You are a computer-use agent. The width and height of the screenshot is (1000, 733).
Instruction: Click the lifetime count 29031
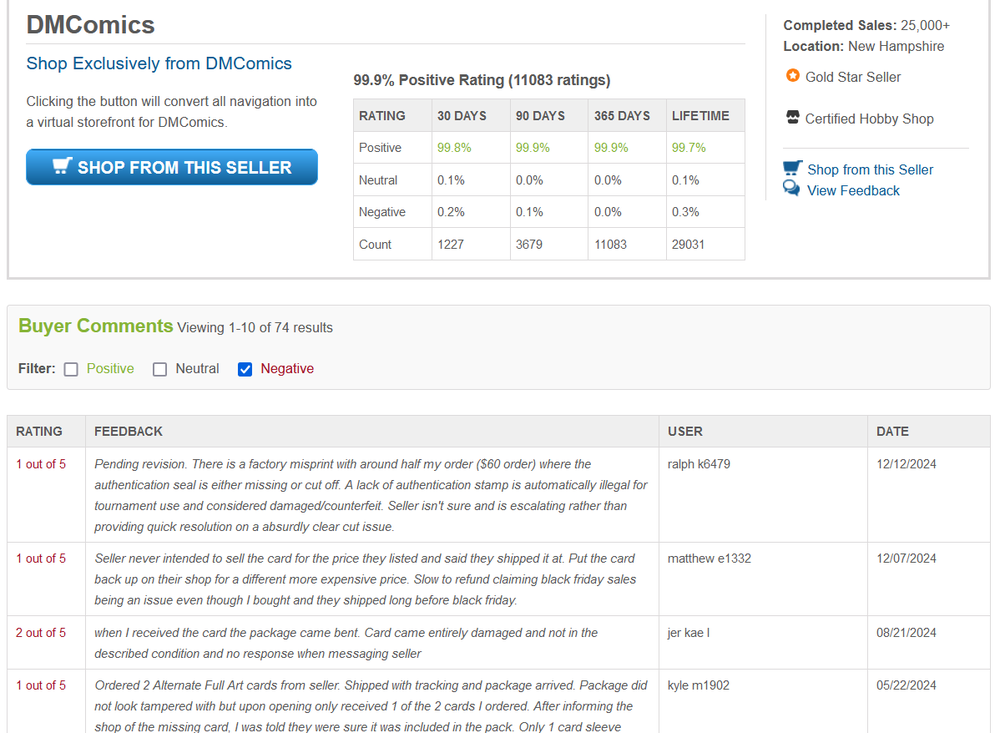click(688, 244)
